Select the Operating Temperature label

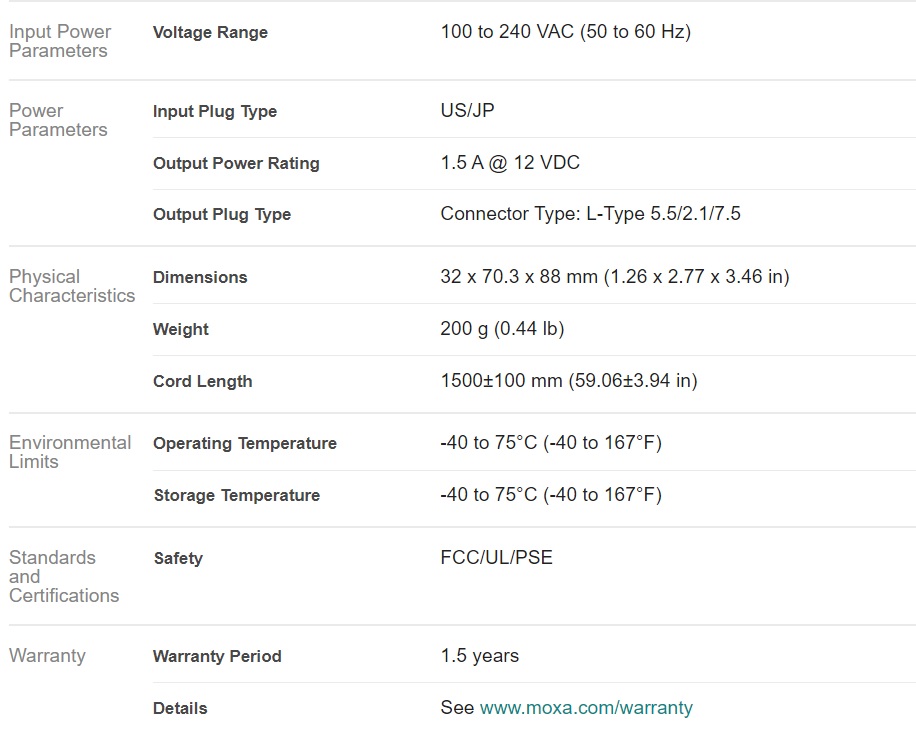(x=245, y=443)
